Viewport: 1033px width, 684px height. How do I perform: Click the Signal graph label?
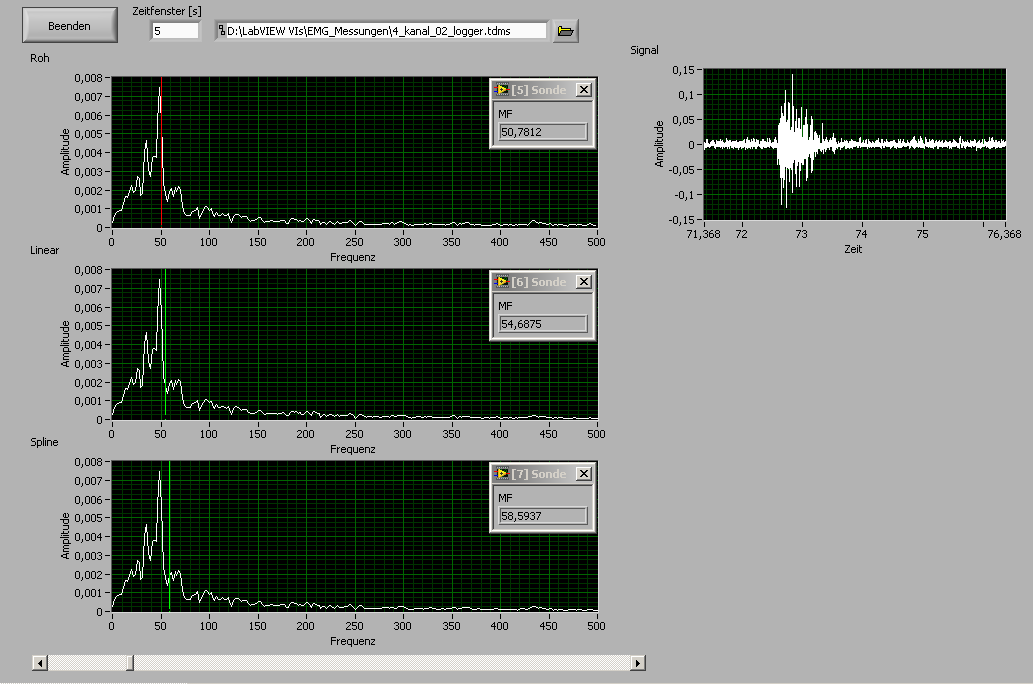[644, 50]
